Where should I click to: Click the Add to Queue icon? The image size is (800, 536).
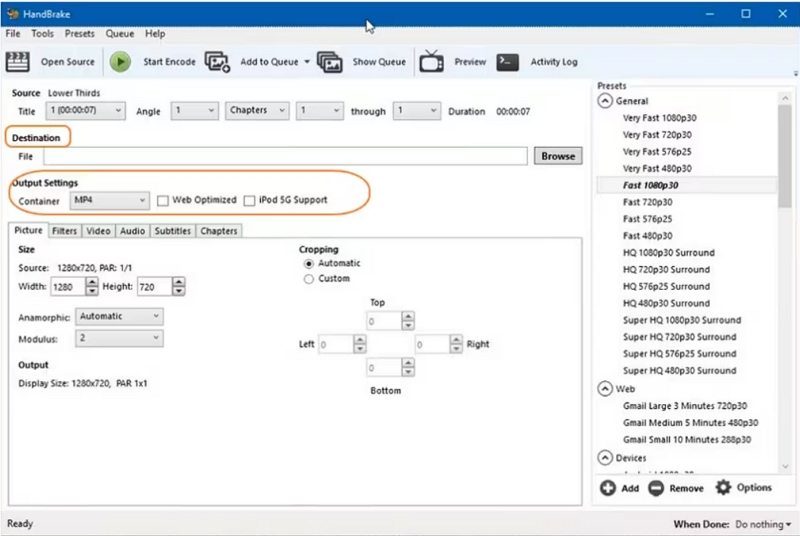pyautogui.click(x=217, y=62)
